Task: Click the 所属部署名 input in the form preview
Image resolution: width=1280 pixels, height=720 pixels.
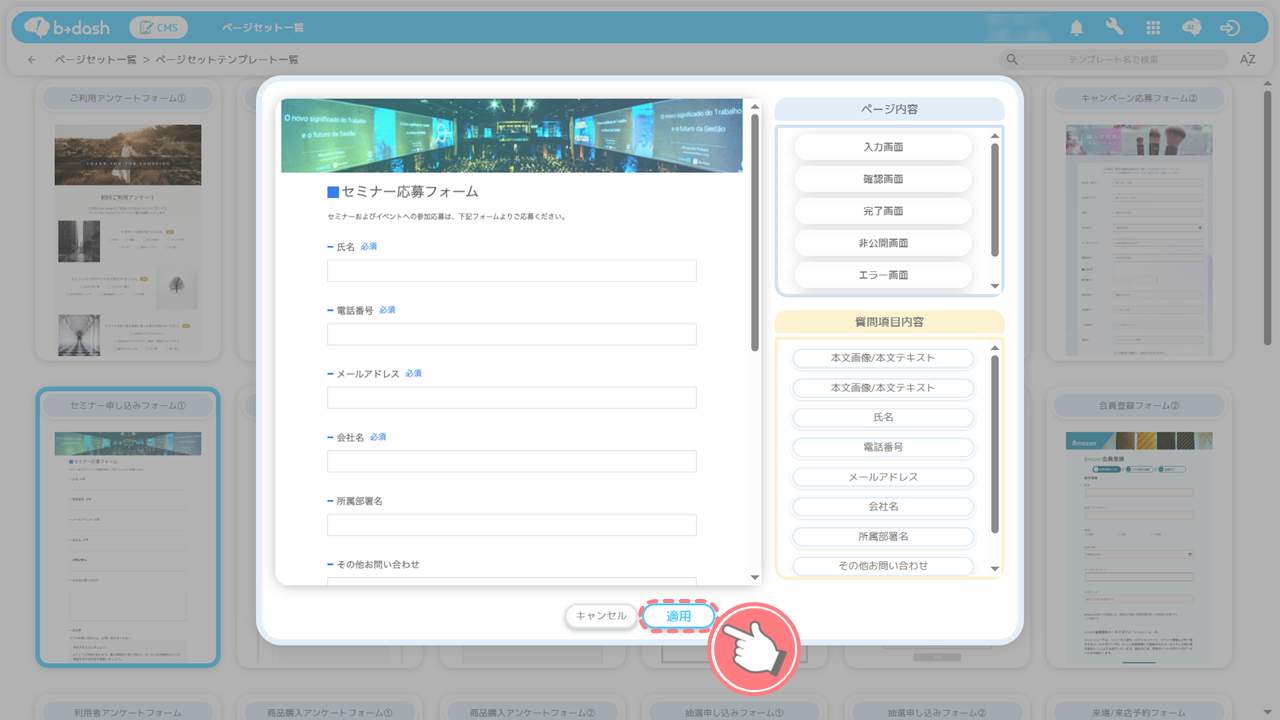Action: 511,525
